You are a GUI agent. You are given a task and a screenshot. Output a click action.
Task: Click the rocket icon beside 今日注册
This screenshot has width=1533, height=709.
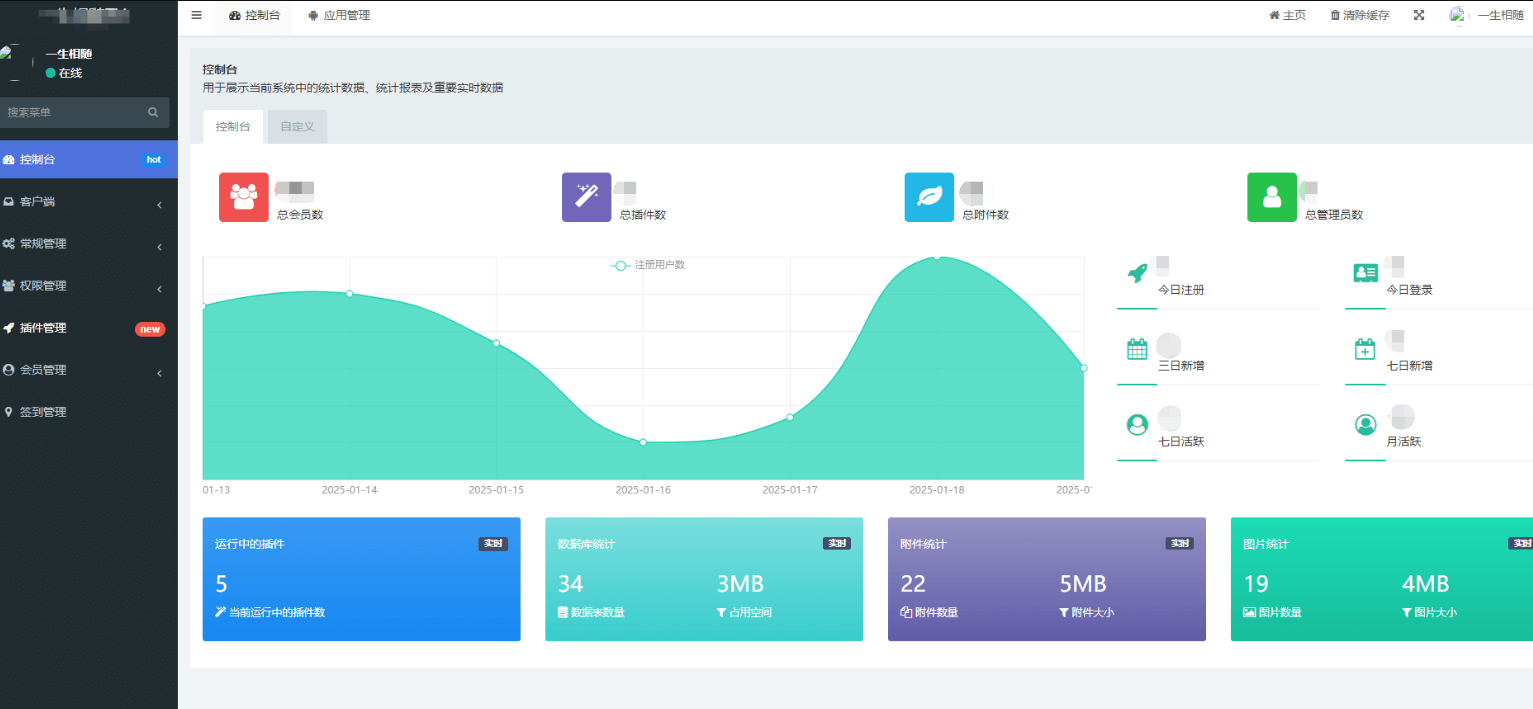click(1137, 273)
